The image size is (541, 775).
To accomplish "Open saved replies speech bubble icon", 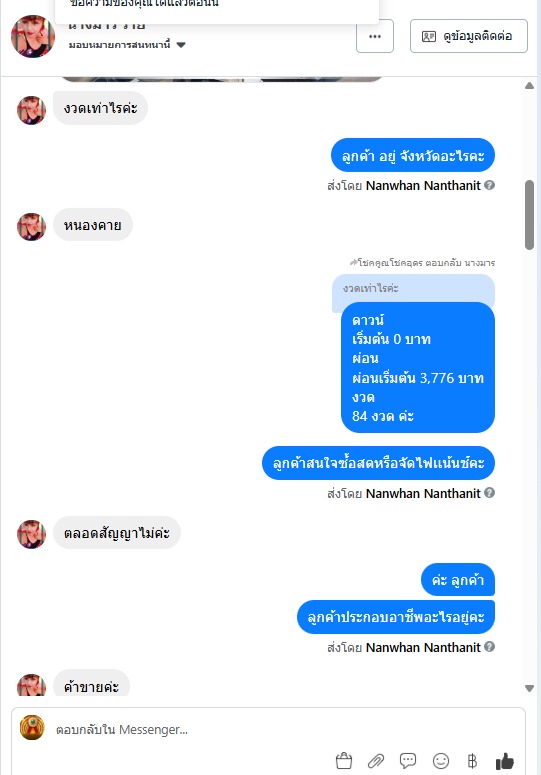I will point(408,761).
